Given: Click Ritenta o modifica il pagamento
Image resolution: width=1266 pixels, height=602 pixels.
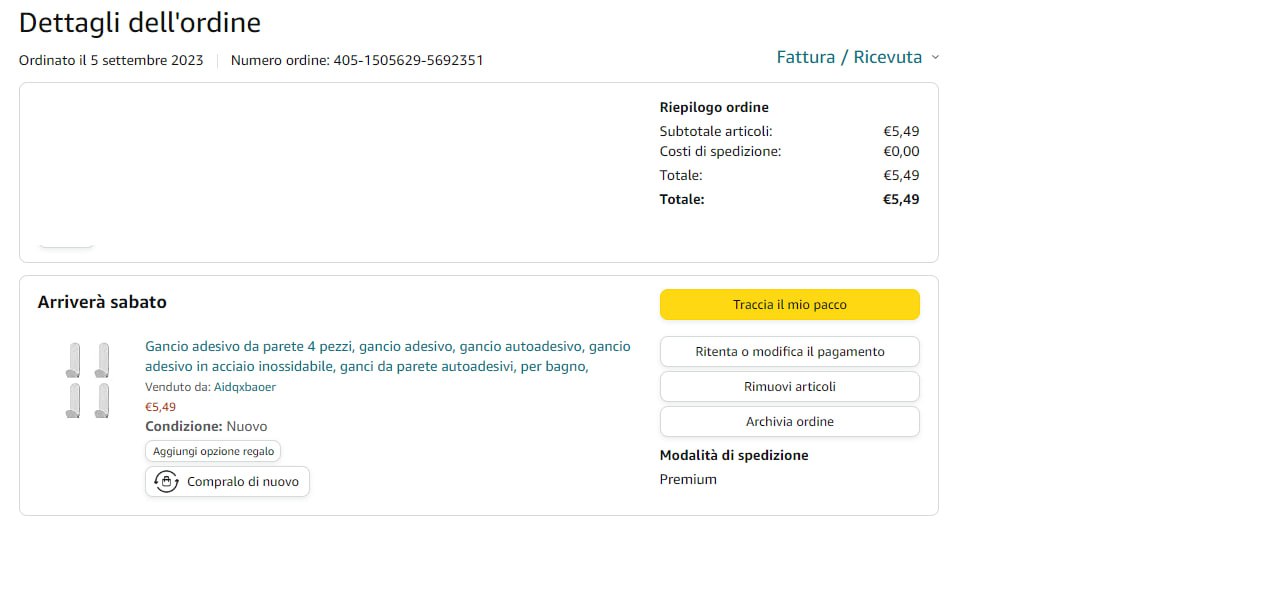Looking at the screenshot, I should click(x=789, y=352).
